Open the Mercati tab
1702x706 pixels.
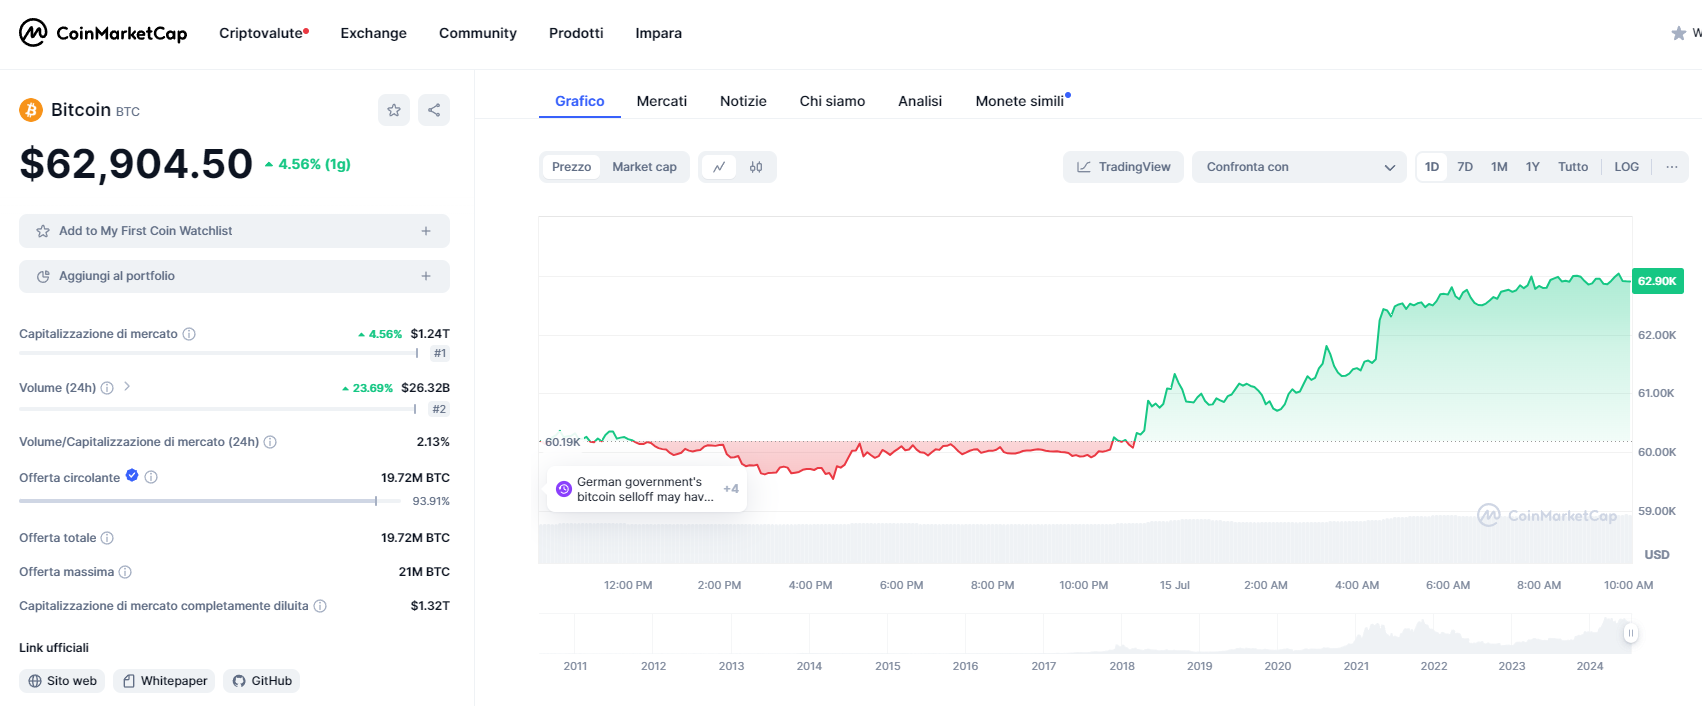tap(661, 101)
